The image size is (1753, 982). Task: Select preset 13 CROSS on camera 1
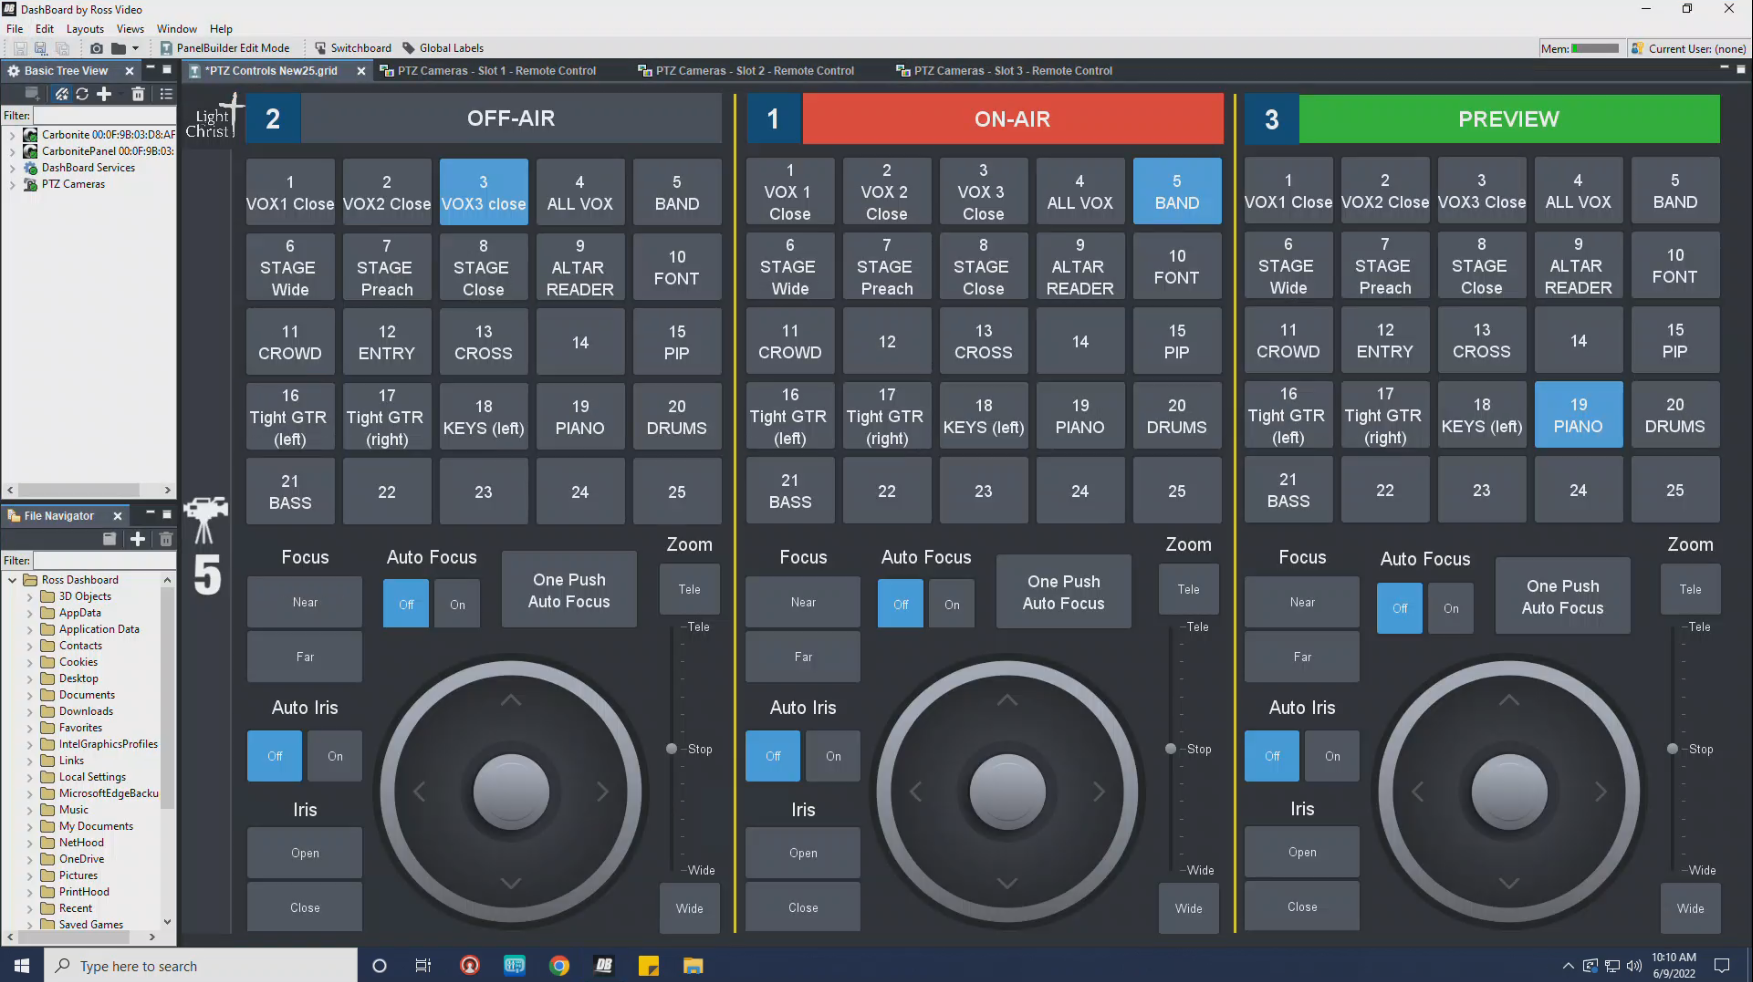point(984,341)
